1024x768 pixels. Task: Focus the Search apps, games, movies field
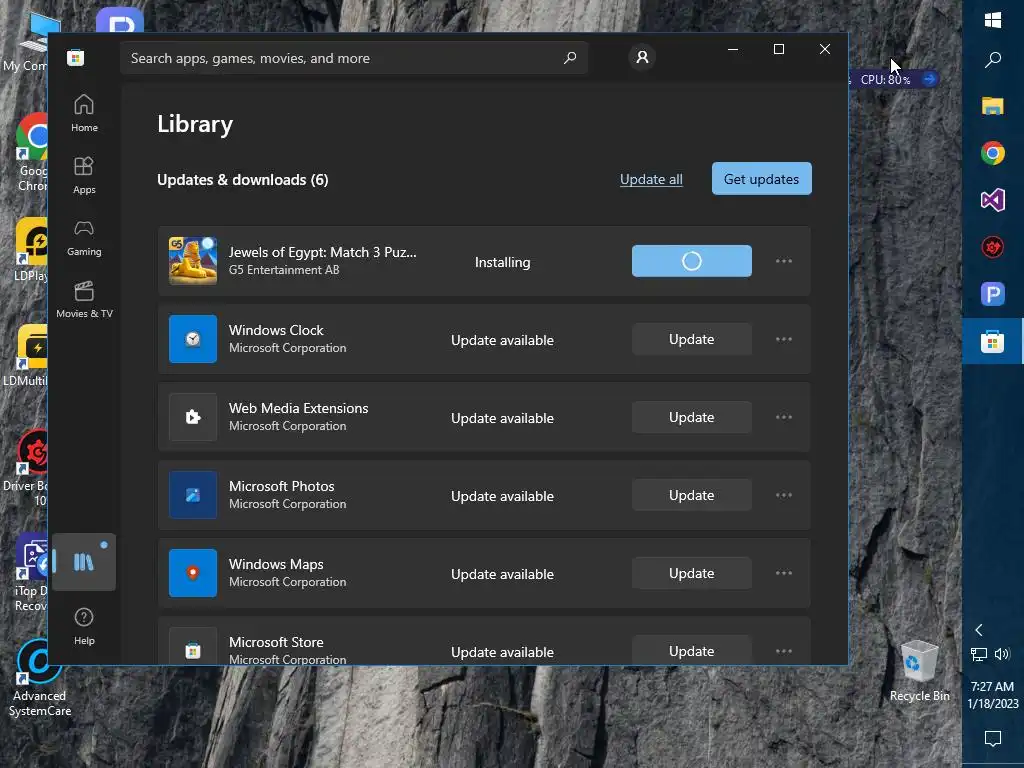pyautogui.click(x=353, y=58)
